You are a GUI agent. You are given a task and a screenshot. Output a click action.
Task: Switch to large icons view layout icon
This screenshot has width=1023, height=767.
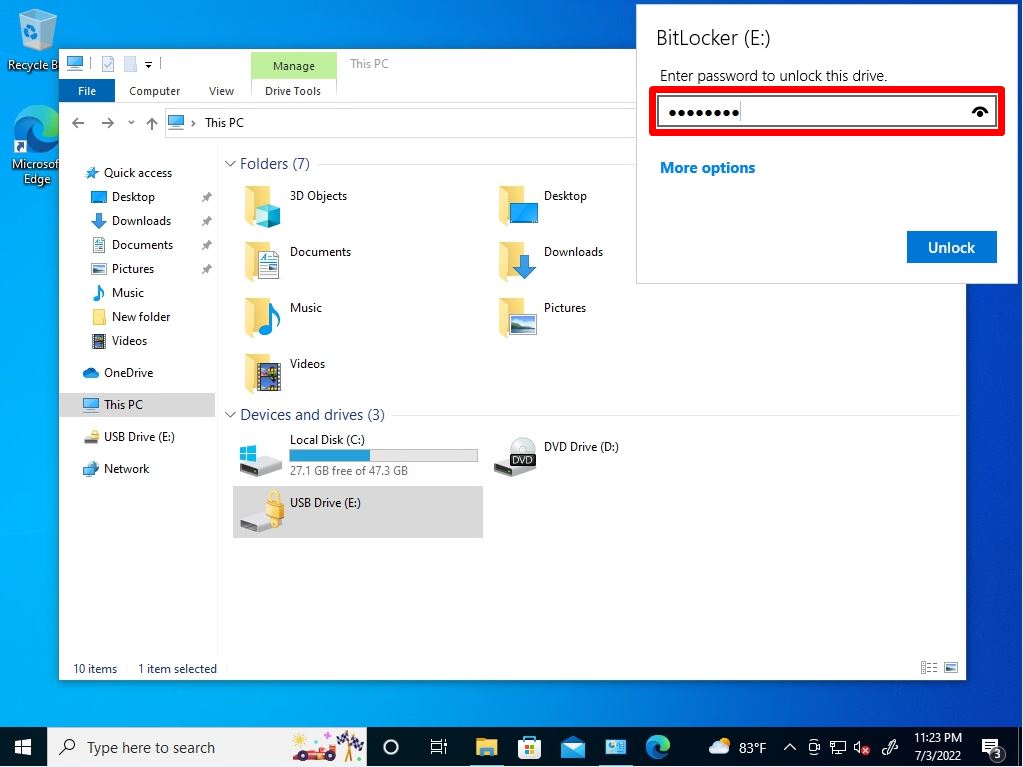951,667
